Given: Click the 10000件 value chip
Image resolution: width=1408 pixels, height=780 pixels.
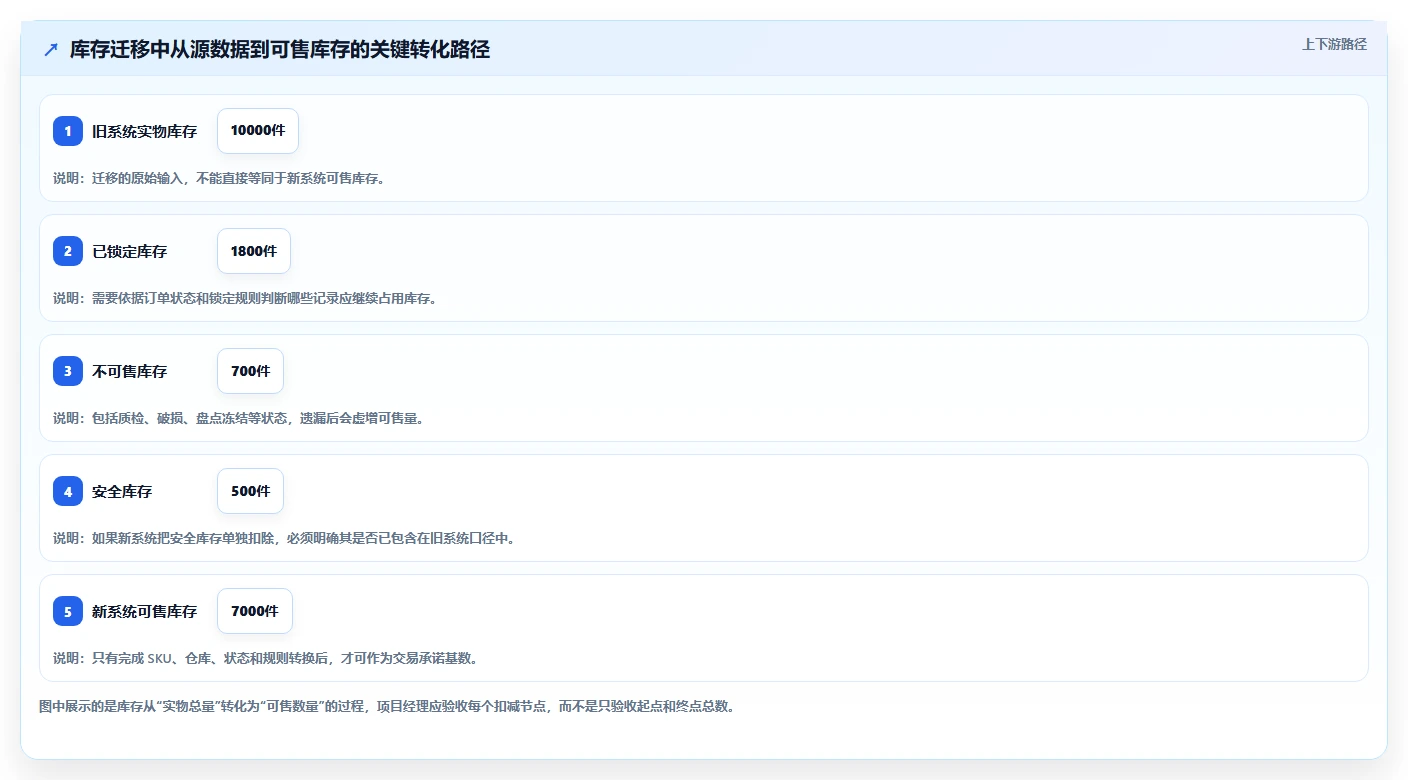Looking at the screenshot, I should 258,131.
